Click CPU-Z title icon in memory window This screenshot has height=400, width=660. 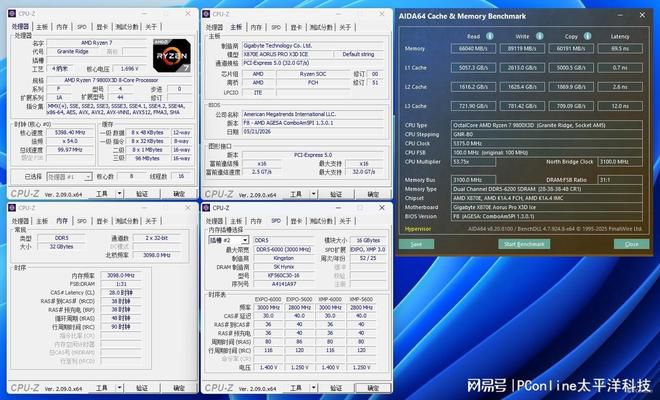click(x=12, y=208)
